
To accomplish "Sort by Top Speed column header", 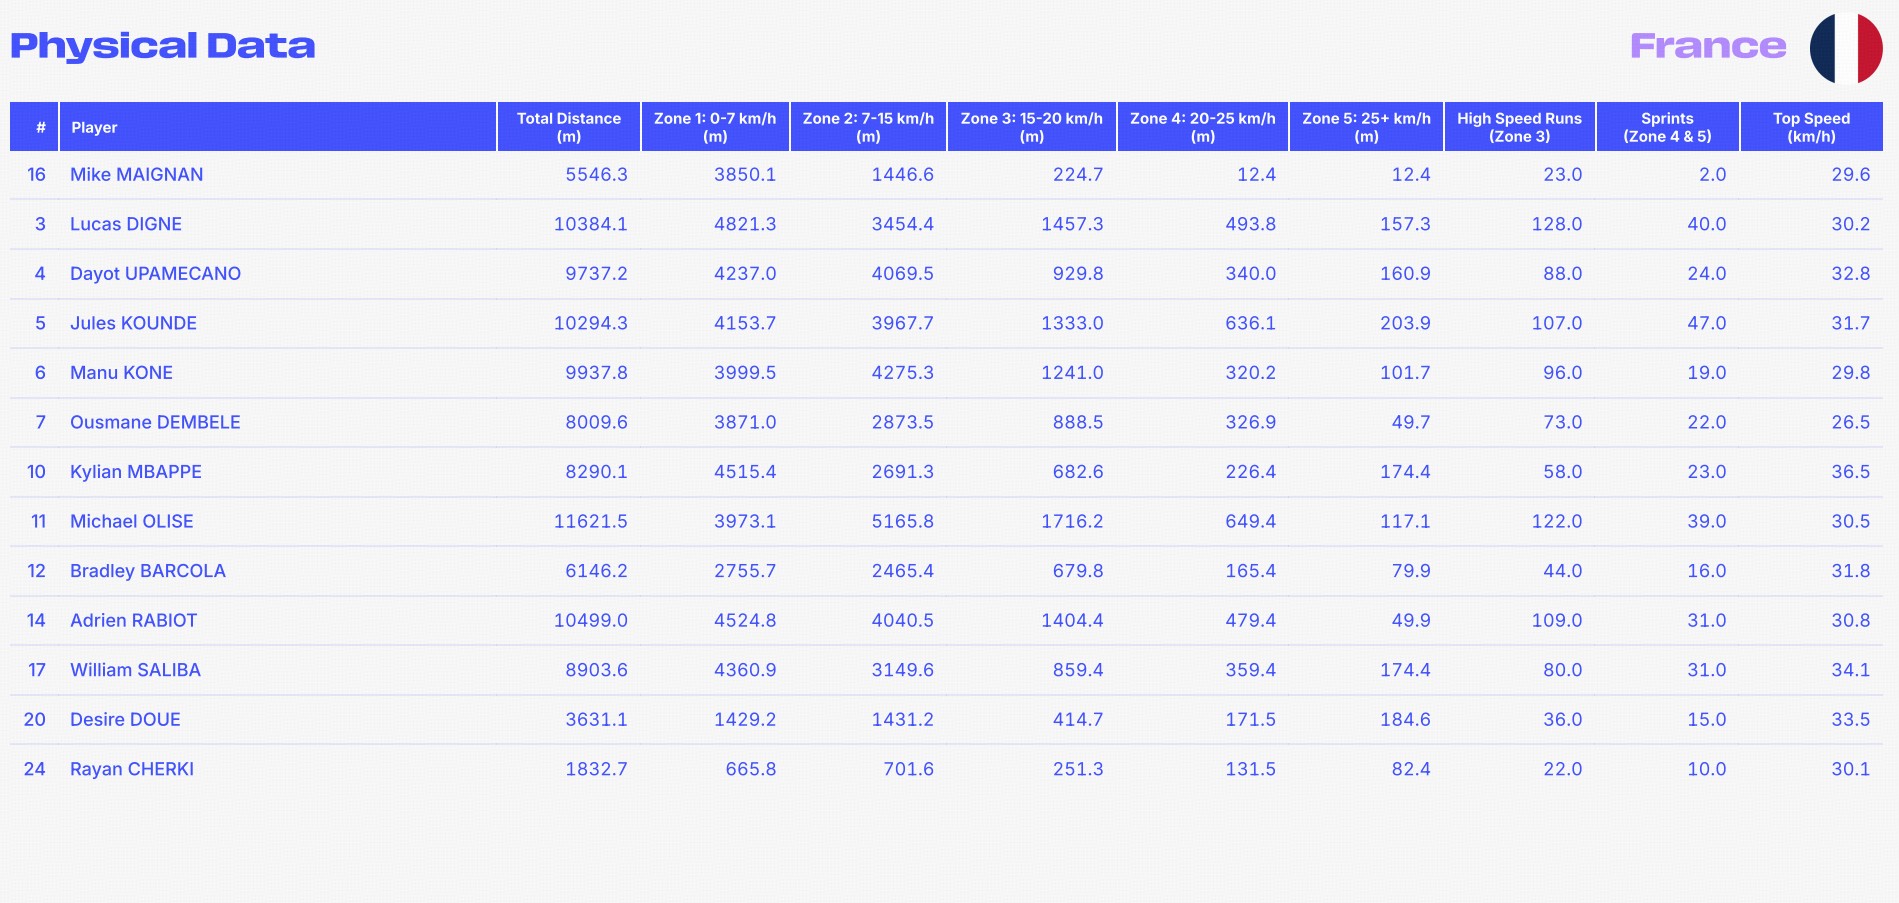I will (1811, 127).
